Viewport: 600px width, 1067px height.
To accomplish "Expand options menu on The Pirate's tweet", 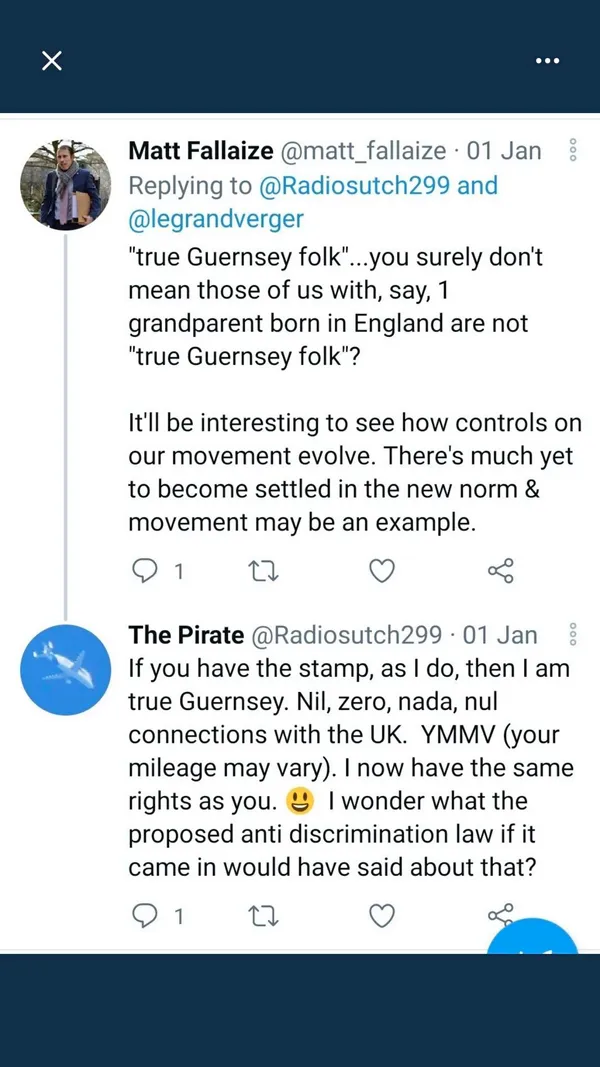I will (x=573, y=635).
